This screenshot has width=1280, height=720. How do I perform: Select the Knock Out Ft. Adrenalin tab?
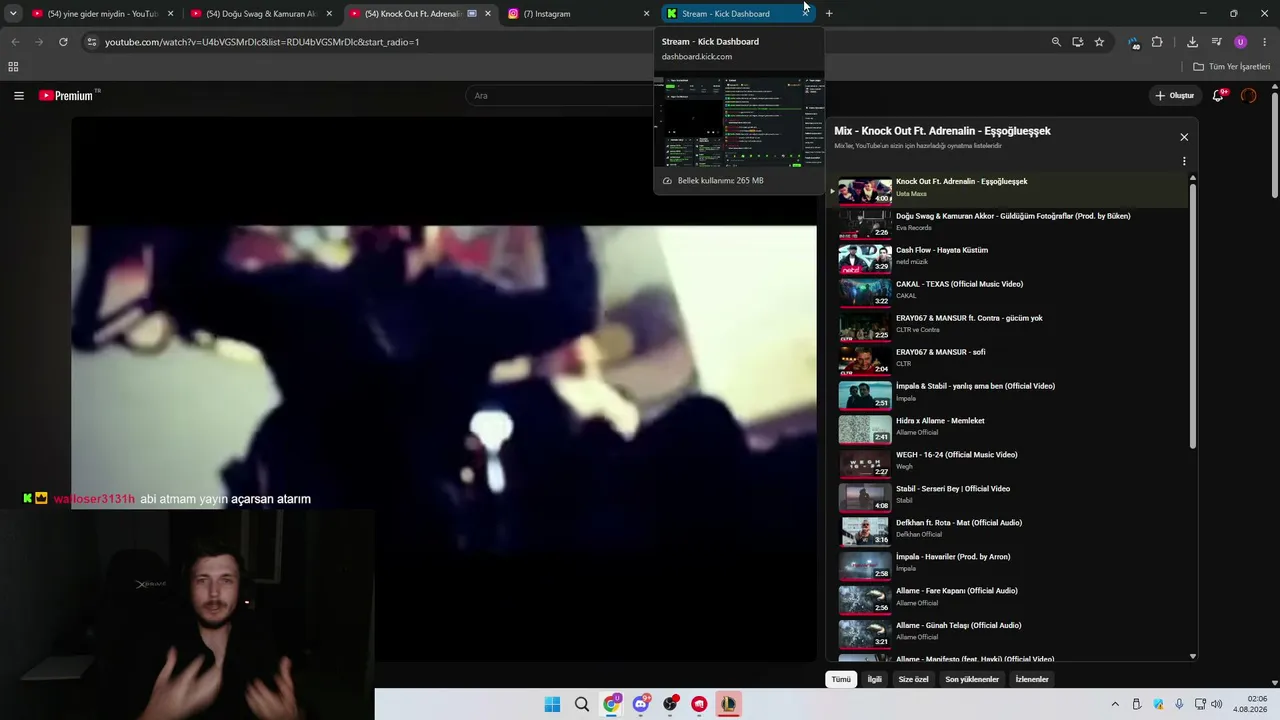pos(421,14)
